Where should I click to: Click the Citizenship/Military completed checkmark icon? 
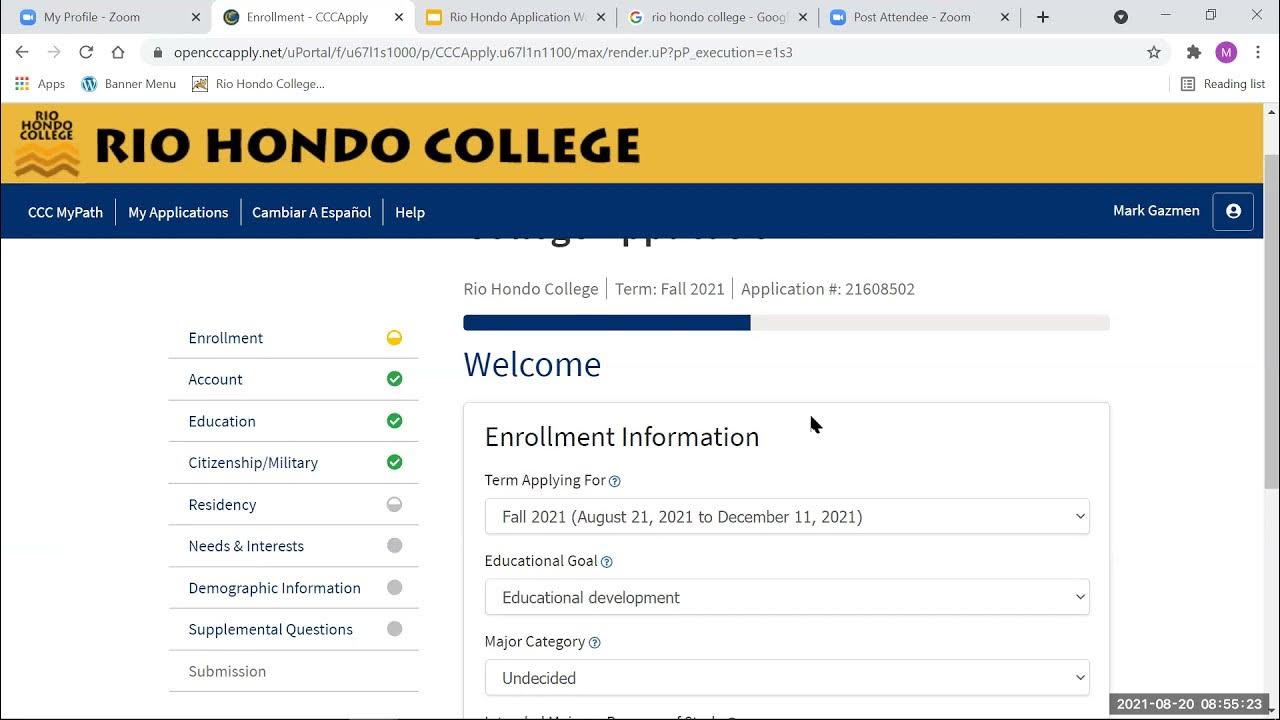(394, 462)
